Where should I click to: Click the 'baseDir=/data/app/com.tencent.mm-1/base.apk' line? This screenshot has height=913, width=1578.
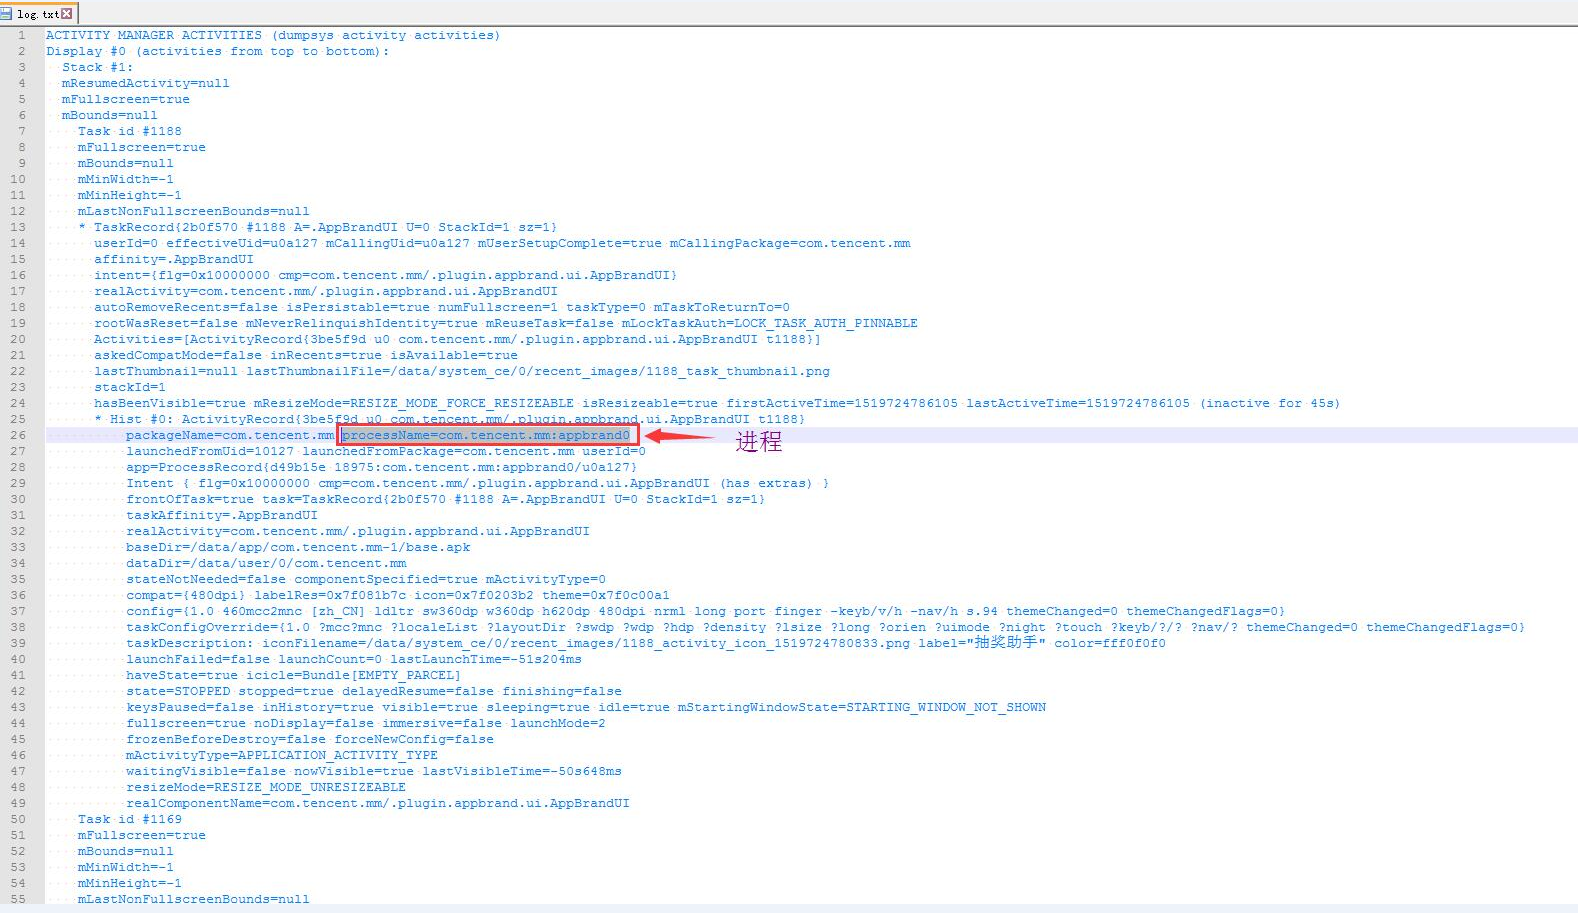pos(298,547)
